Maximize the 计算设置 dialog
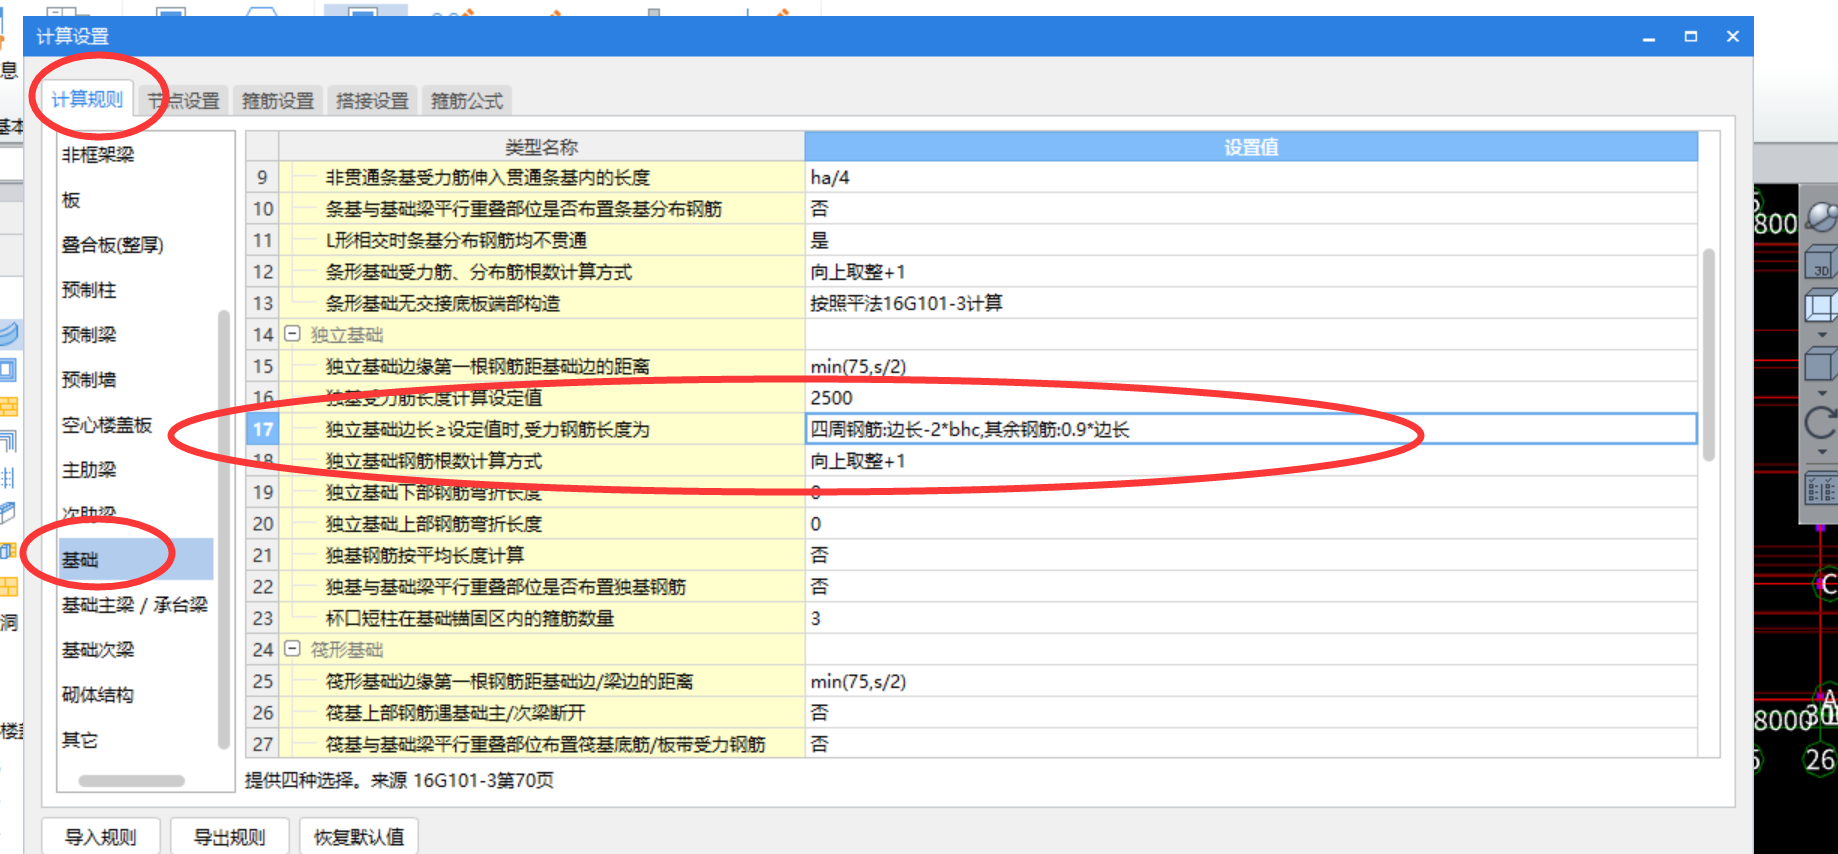The image size is (1838, 854). tap(1691, 36)
